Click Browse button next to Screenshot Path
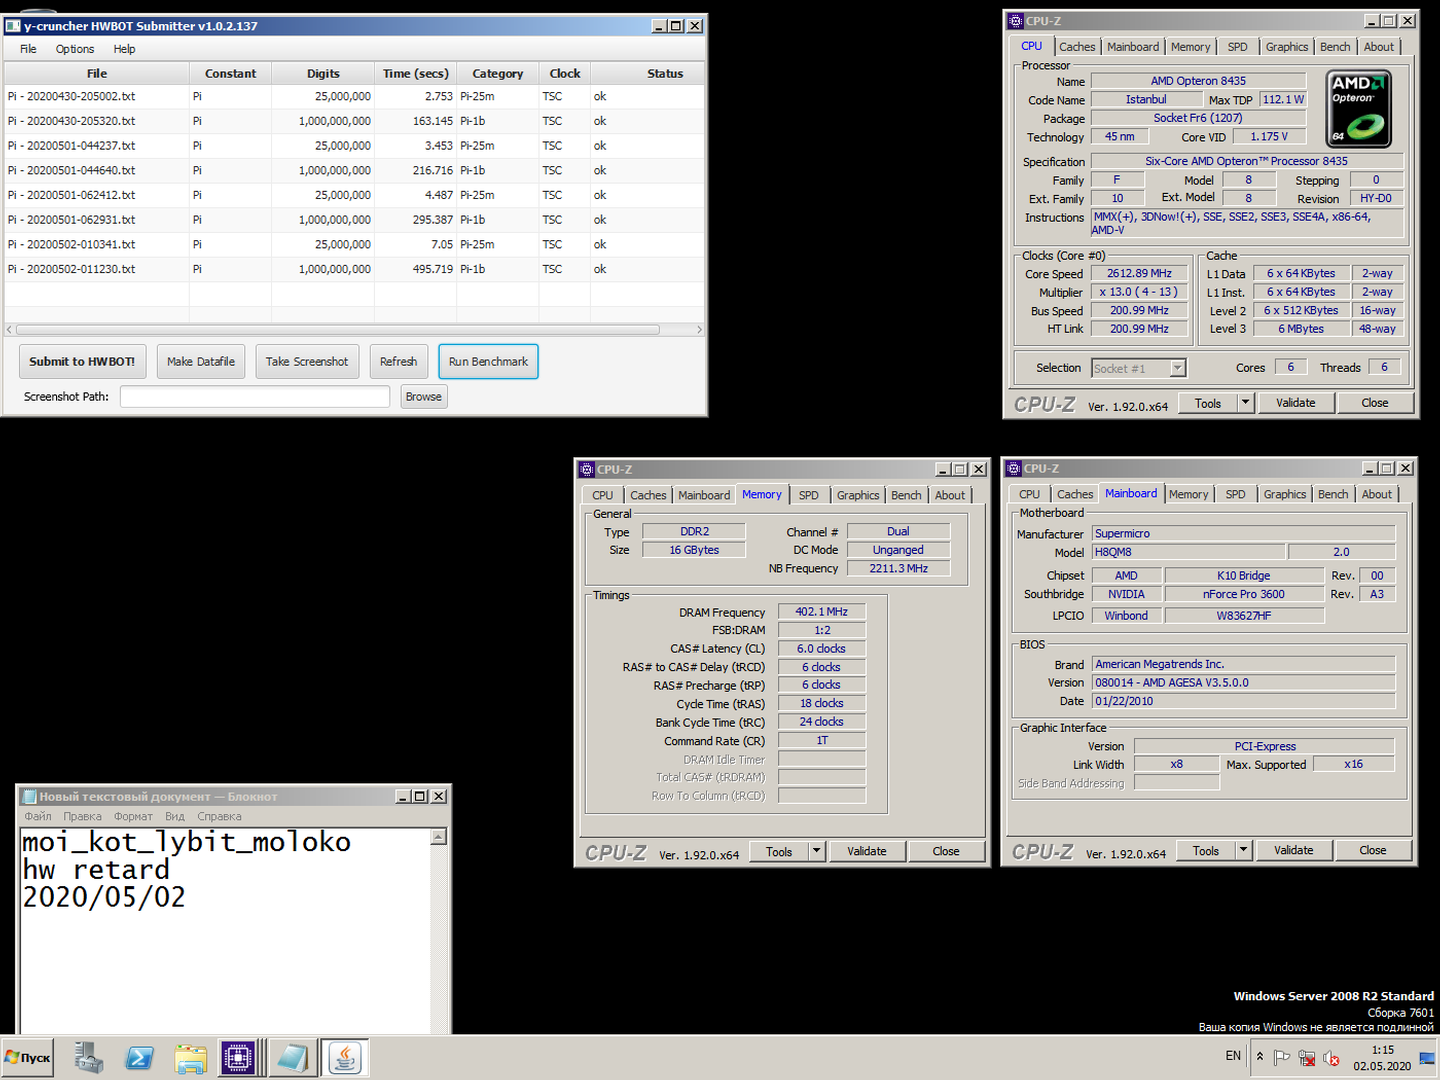Image resolution: width=1440 pixels, height=1080 pixels. (x=423, y=397)
